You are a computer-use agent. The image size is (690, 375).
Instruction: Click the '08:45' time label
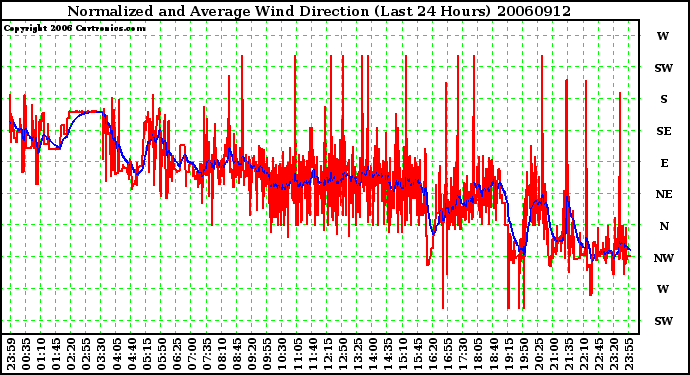click(x=238, y=354)
